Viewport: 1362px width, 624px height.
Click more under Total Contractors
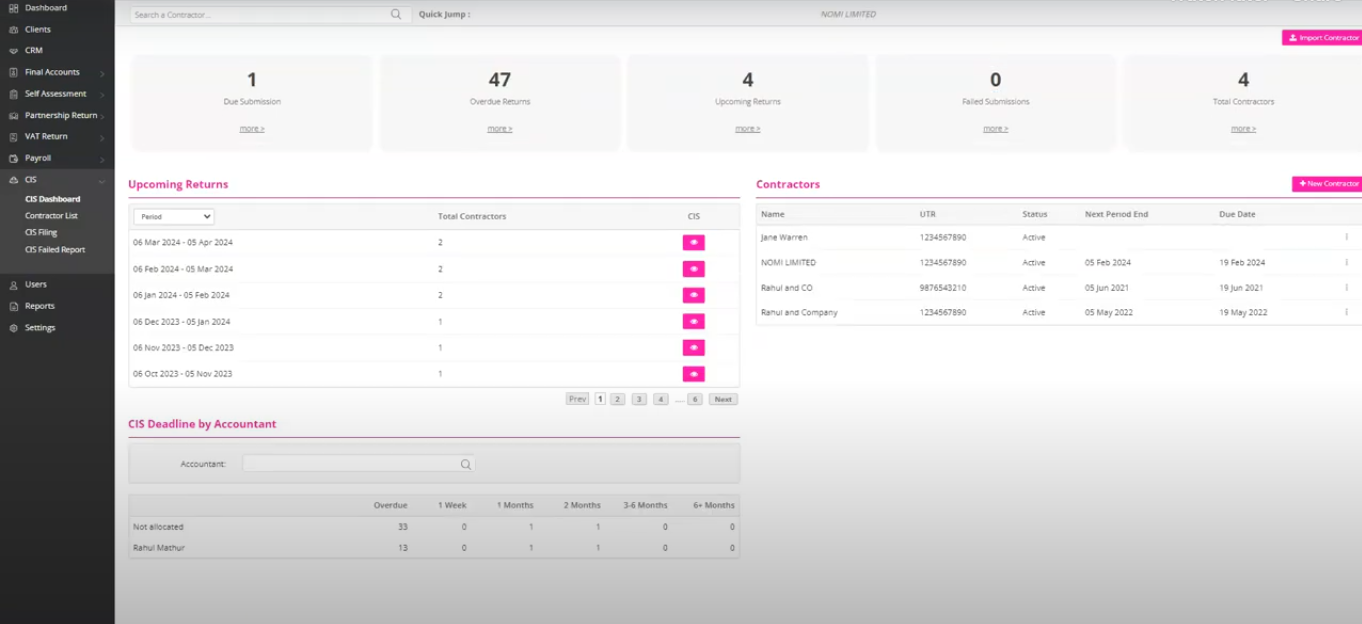click(x=1243, y=129)
